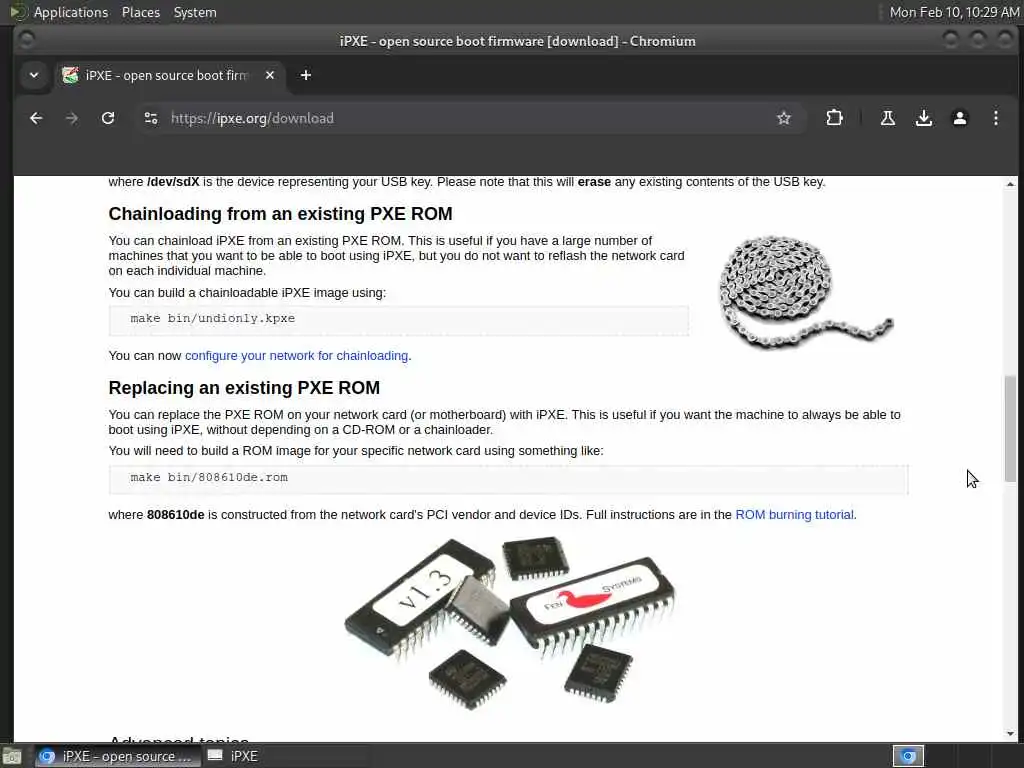Open Chromium three-dot menu
1024x768 pixels.
click(995, 118)
